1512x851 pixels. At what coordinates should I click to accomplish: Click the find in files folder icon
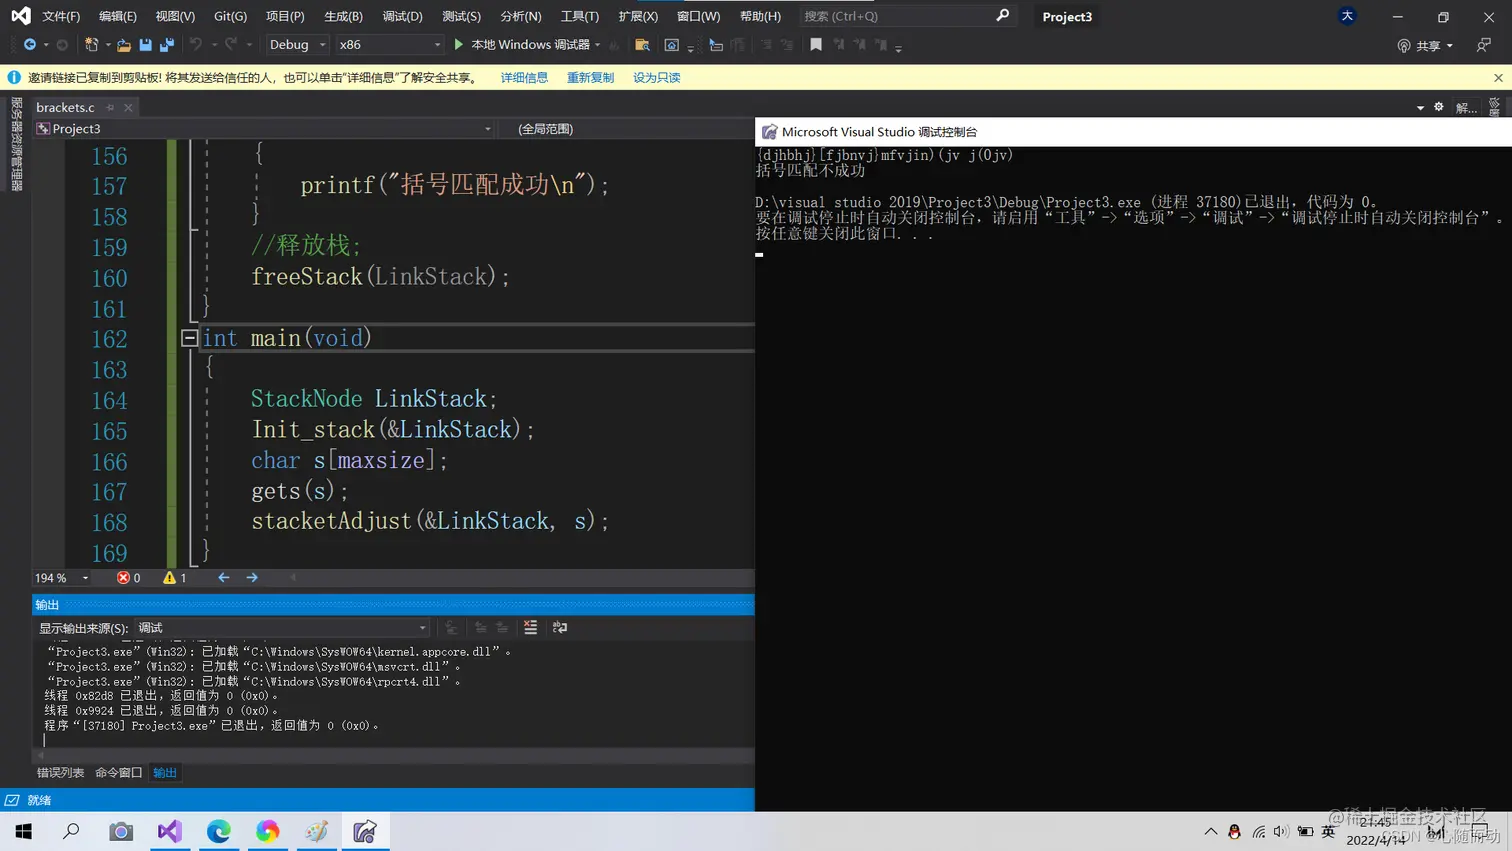642,45
